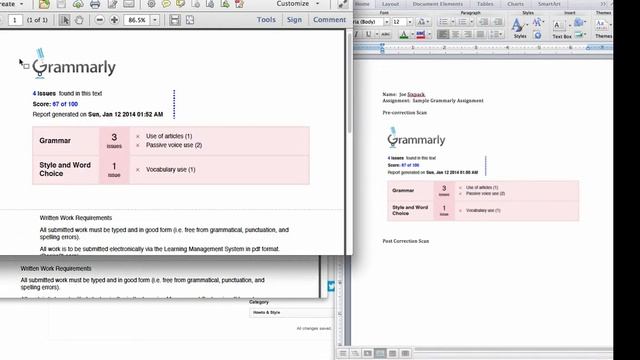Toggle strikethrough ABC formatting in Word
This screenshot has width=640, height=360.
[385, 35]
